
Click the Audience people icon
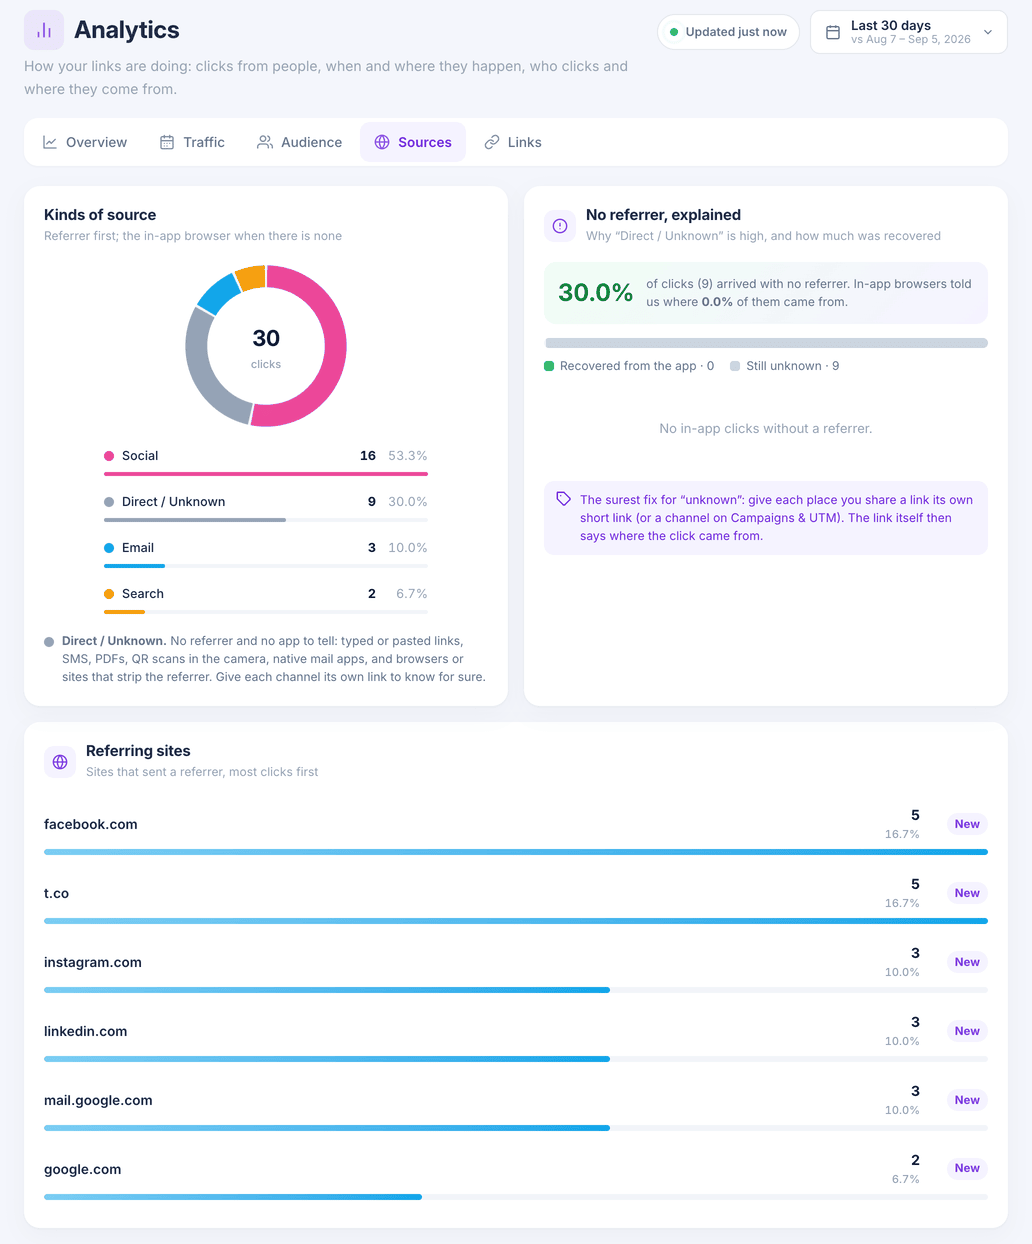pos(265,142)
